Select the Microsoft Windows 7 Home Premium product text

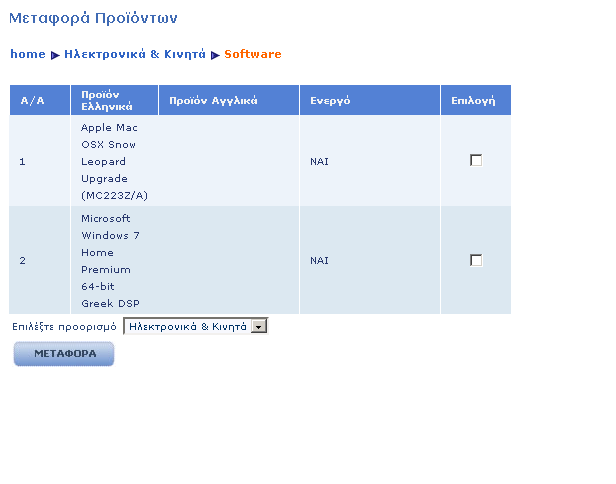point(110,261)
